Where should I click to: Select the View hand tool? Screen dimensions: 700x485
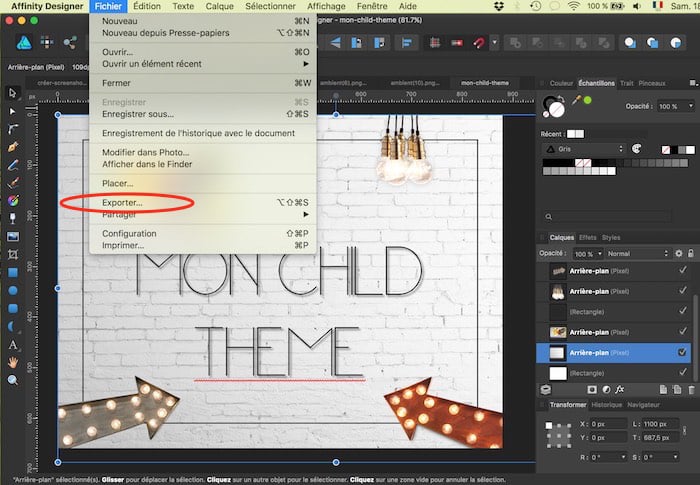[x=12, y=362]
